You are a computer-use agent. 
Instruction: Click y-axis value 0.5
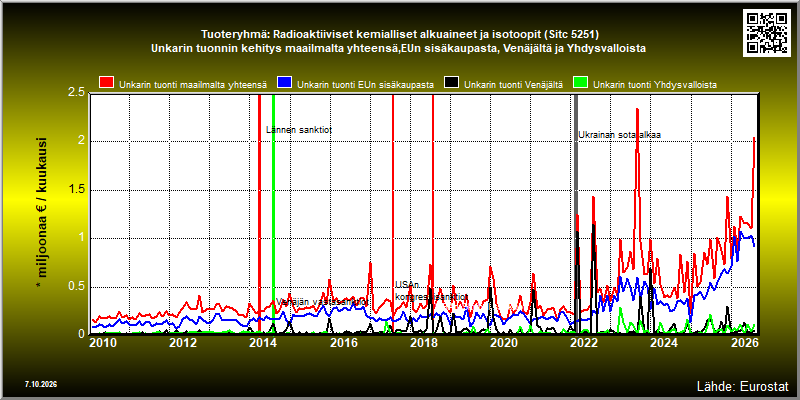(x=78, y=287)
